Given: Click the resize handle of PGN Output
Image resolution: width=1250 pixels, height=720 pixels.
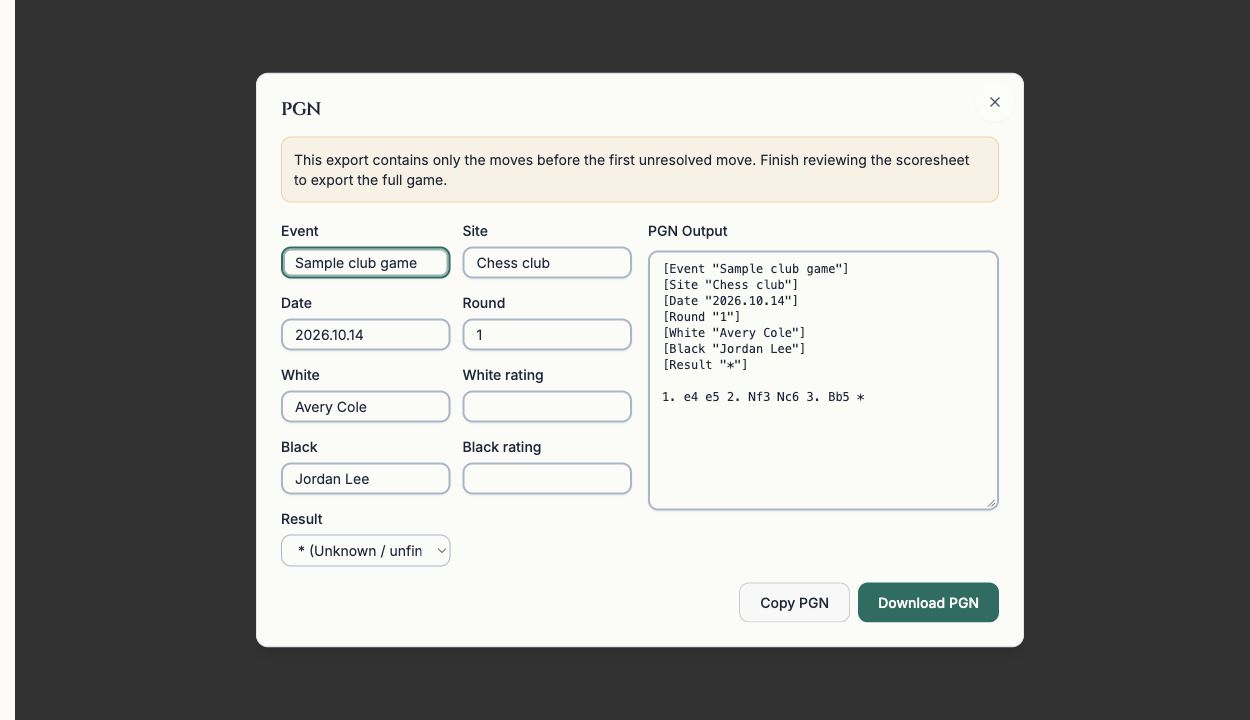Looking at the screenshot, I should click(991, 503).
